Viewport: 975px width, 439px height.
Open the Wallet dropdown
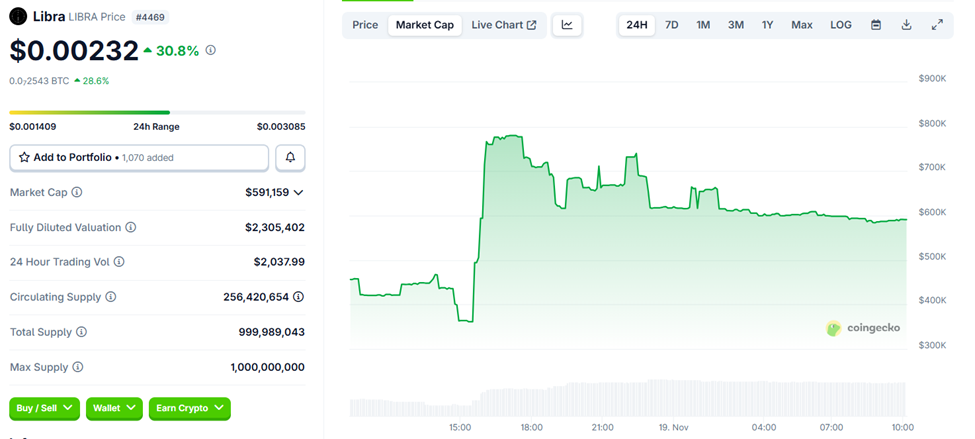pos(114,408)
